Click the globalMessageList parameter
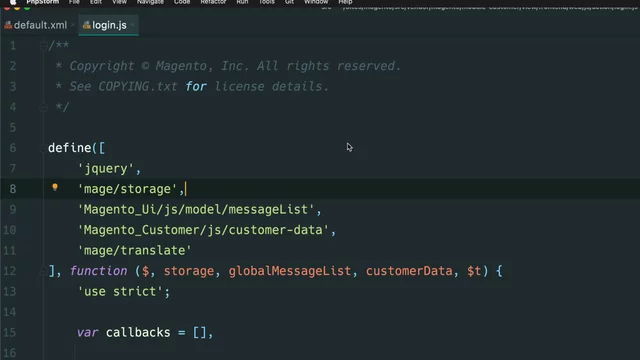This screenshot has width=640, height=360. click(x=289, y=271)
